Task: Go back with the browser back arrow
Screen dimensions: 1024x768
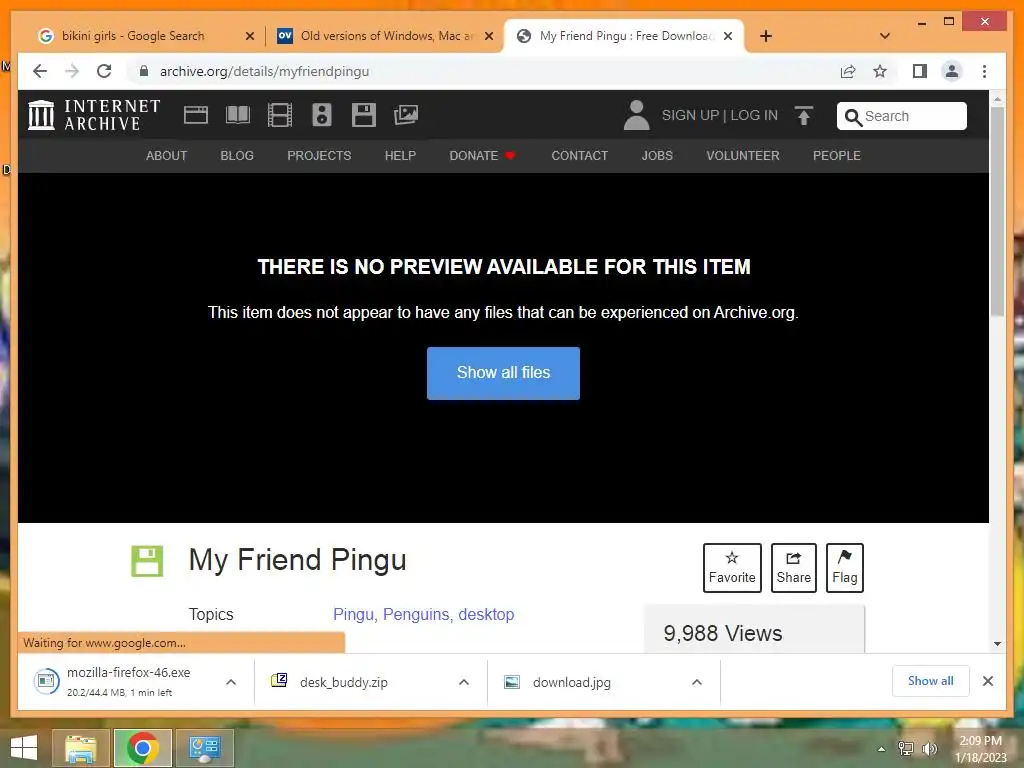Action: 40,71
